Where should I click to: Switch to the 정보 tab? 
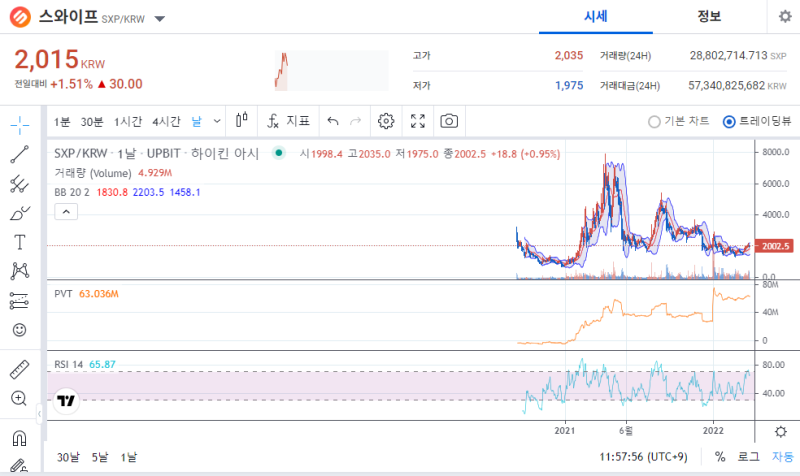click(709, 17)
